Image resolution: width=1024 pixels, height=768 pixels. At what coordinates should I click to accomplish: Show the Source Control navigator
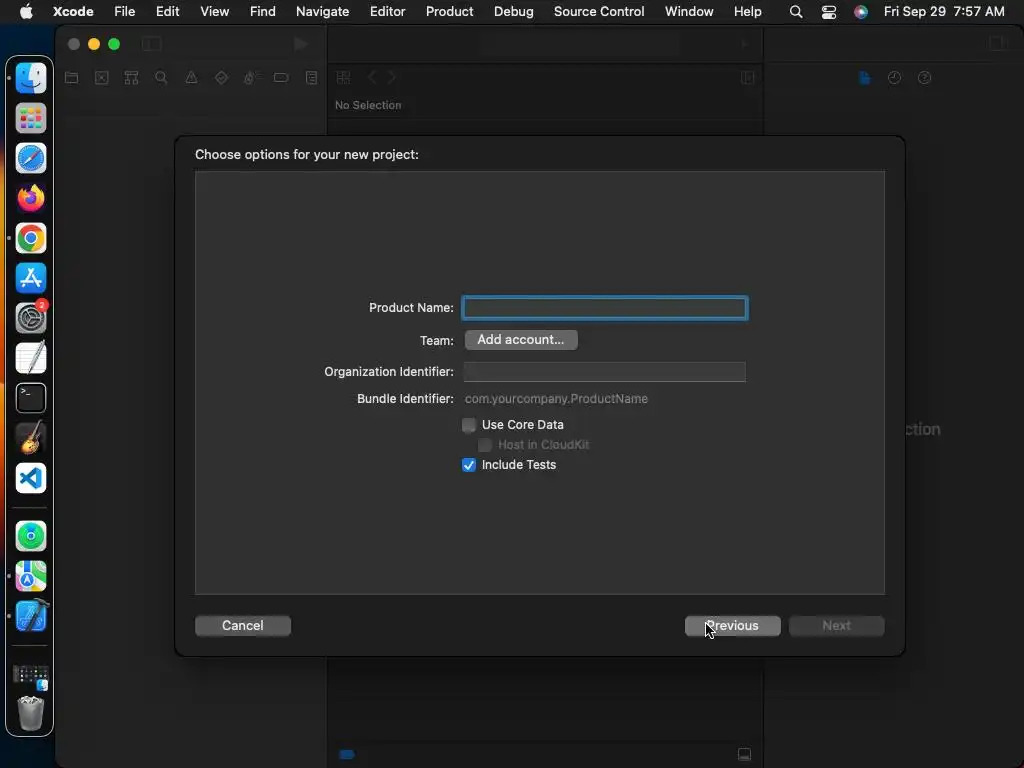tap(102, 78)
